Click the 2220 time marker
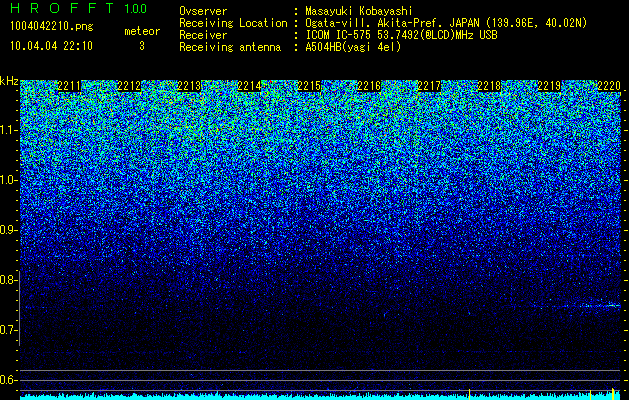This screenshot has height=400, width=629. [609, 86]
